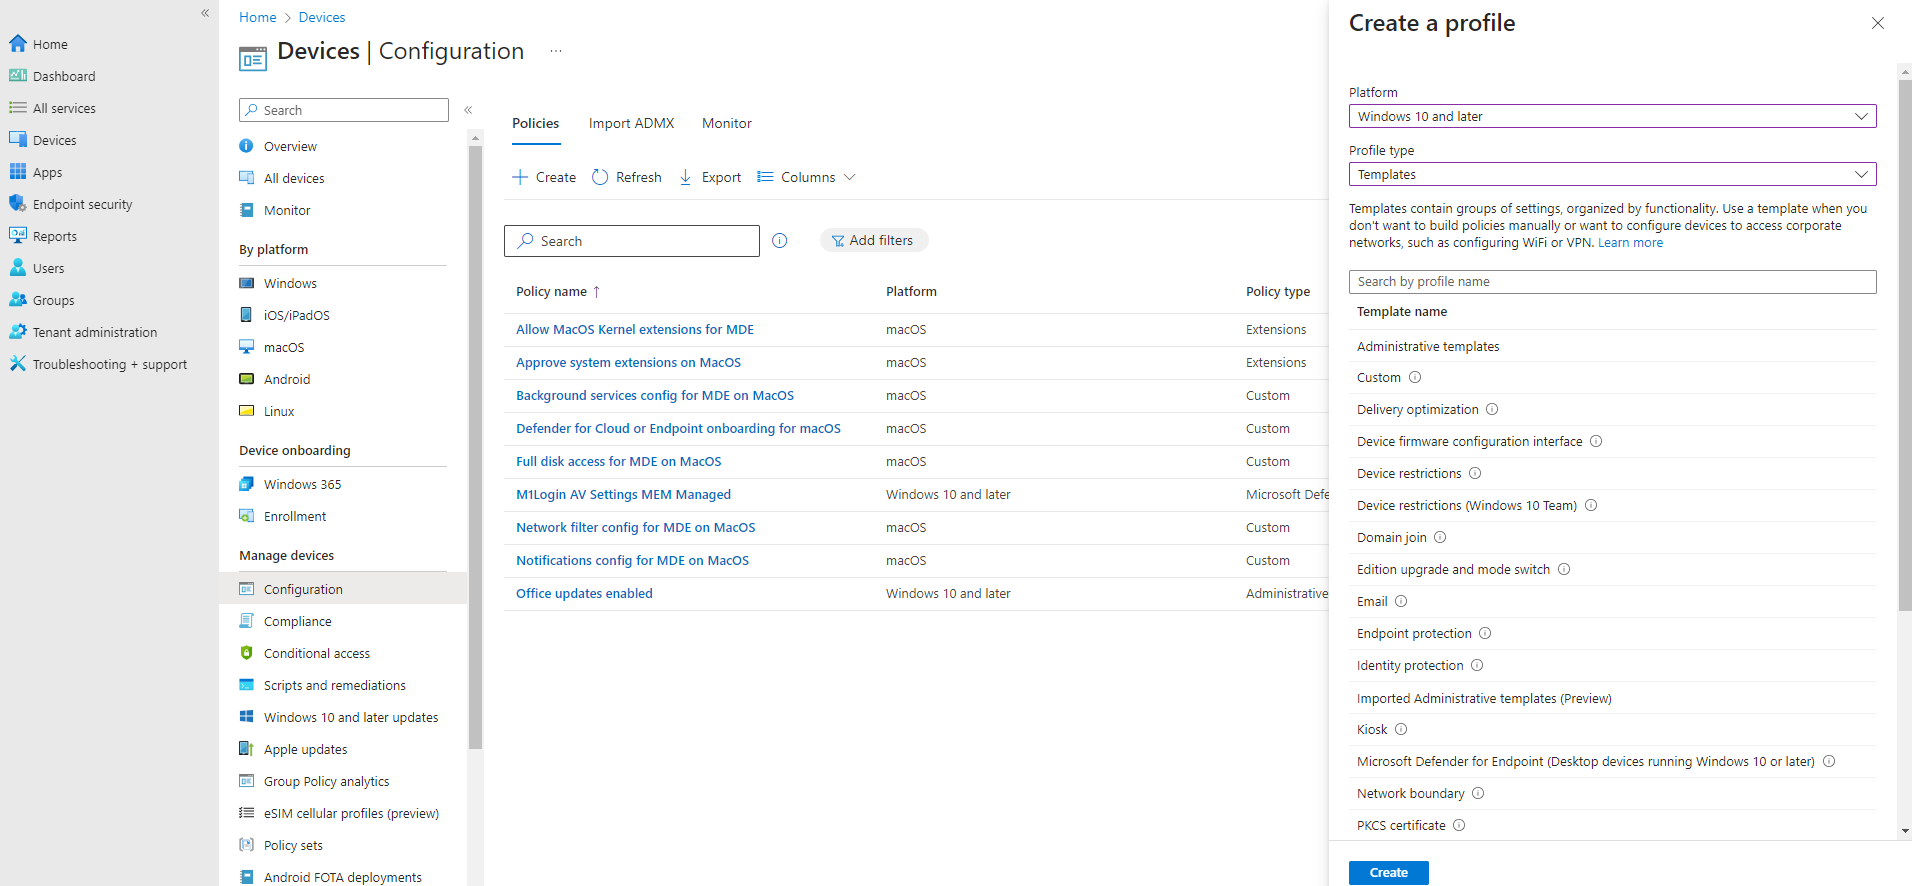Click info icon next to Email template
1912x886 pixels.
pos(1401,601)
